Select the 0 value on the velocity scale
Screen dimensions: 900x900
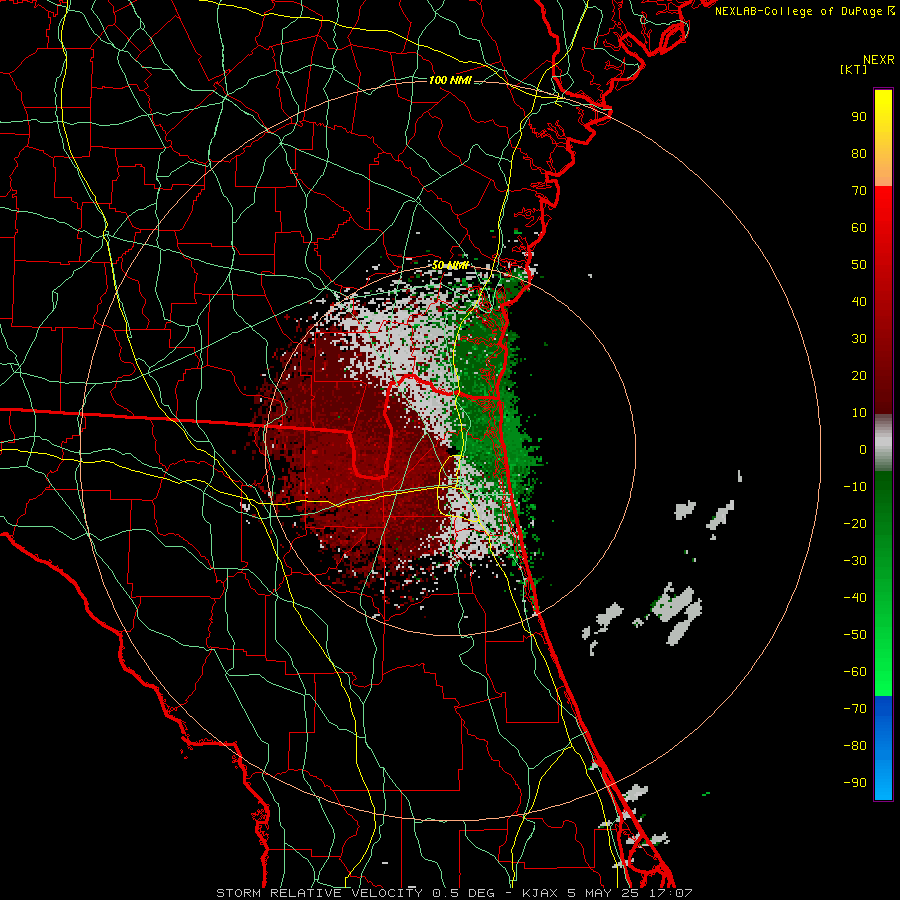[x=863, y=449]
